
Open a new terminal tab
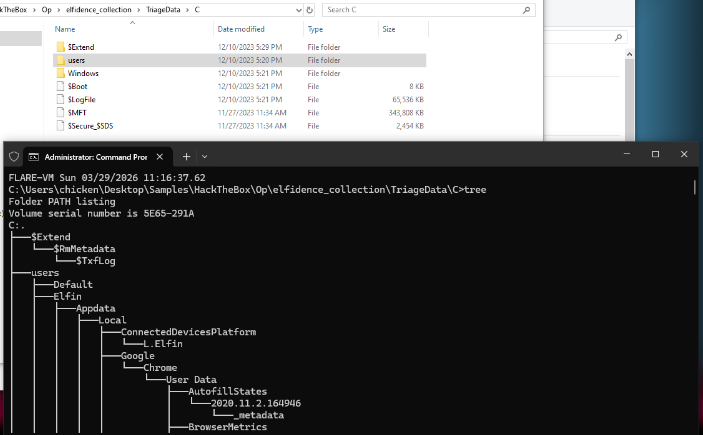[186, 156]
